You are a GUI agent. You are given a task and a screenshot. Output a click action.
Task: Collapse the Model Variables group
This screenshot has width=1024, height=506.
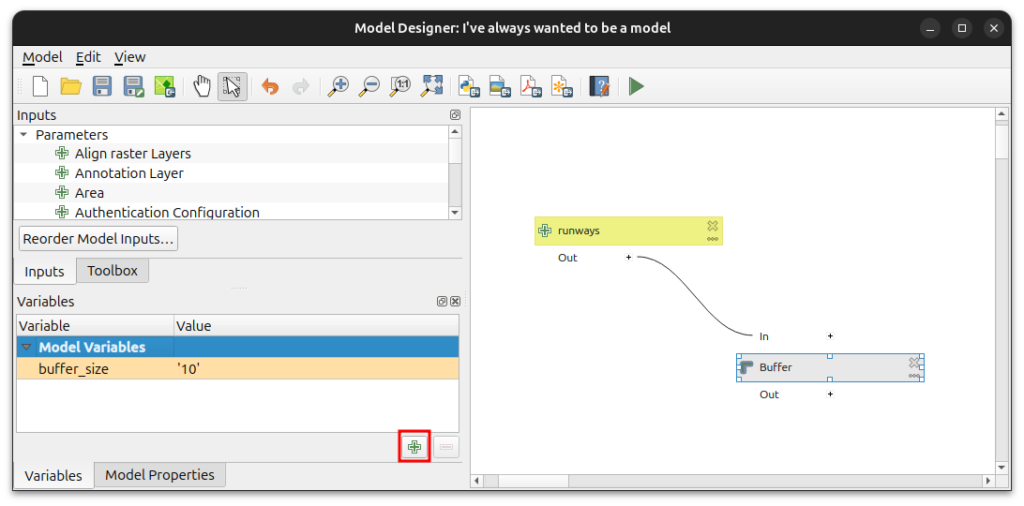26,348
